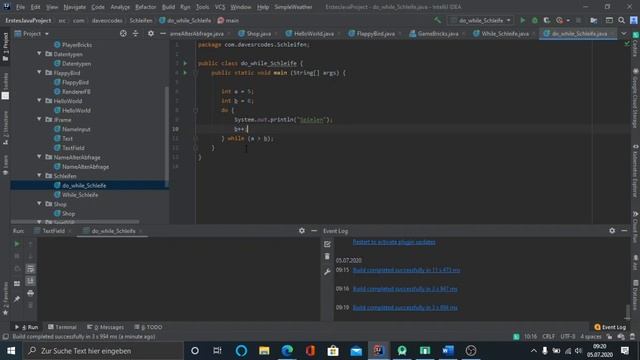Open Event Log button in status bar
Screen dimensions: 640x360
pos(610,327)
